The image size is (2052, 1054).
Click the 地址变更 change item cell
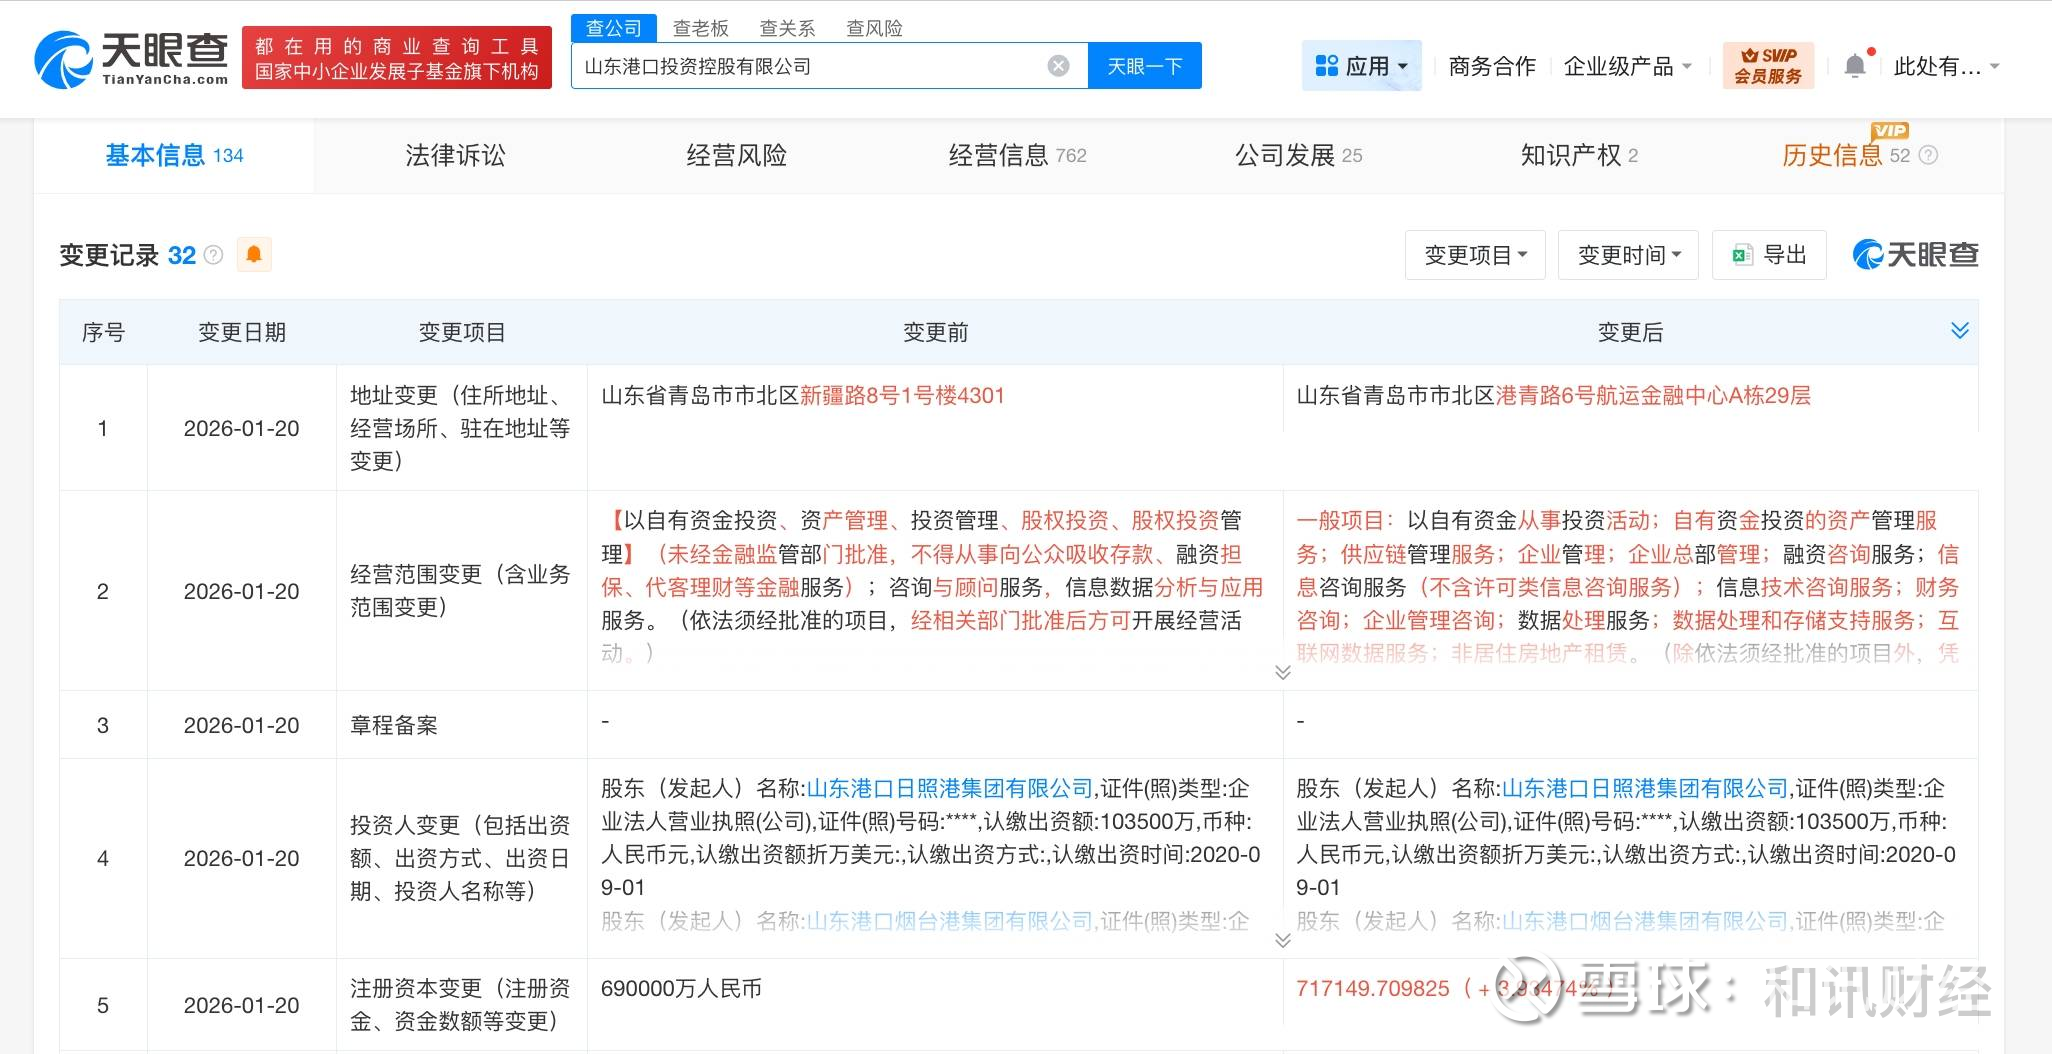point(460,428)
